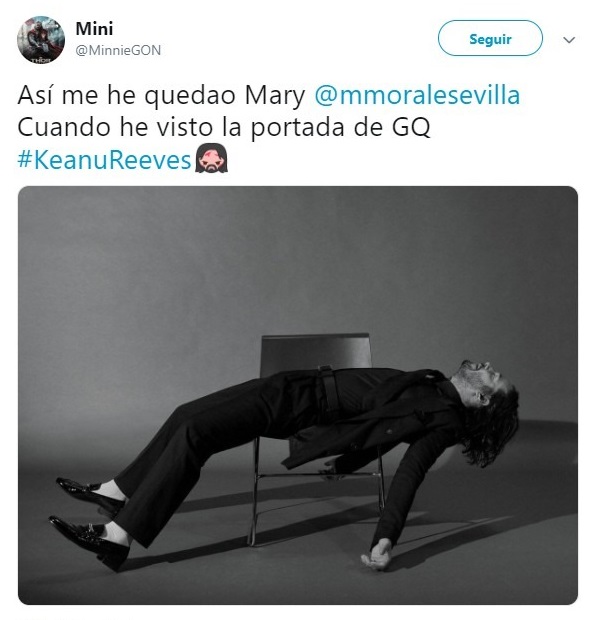
Task: Expand the tweet options chevron
Action: click(569, 40)
